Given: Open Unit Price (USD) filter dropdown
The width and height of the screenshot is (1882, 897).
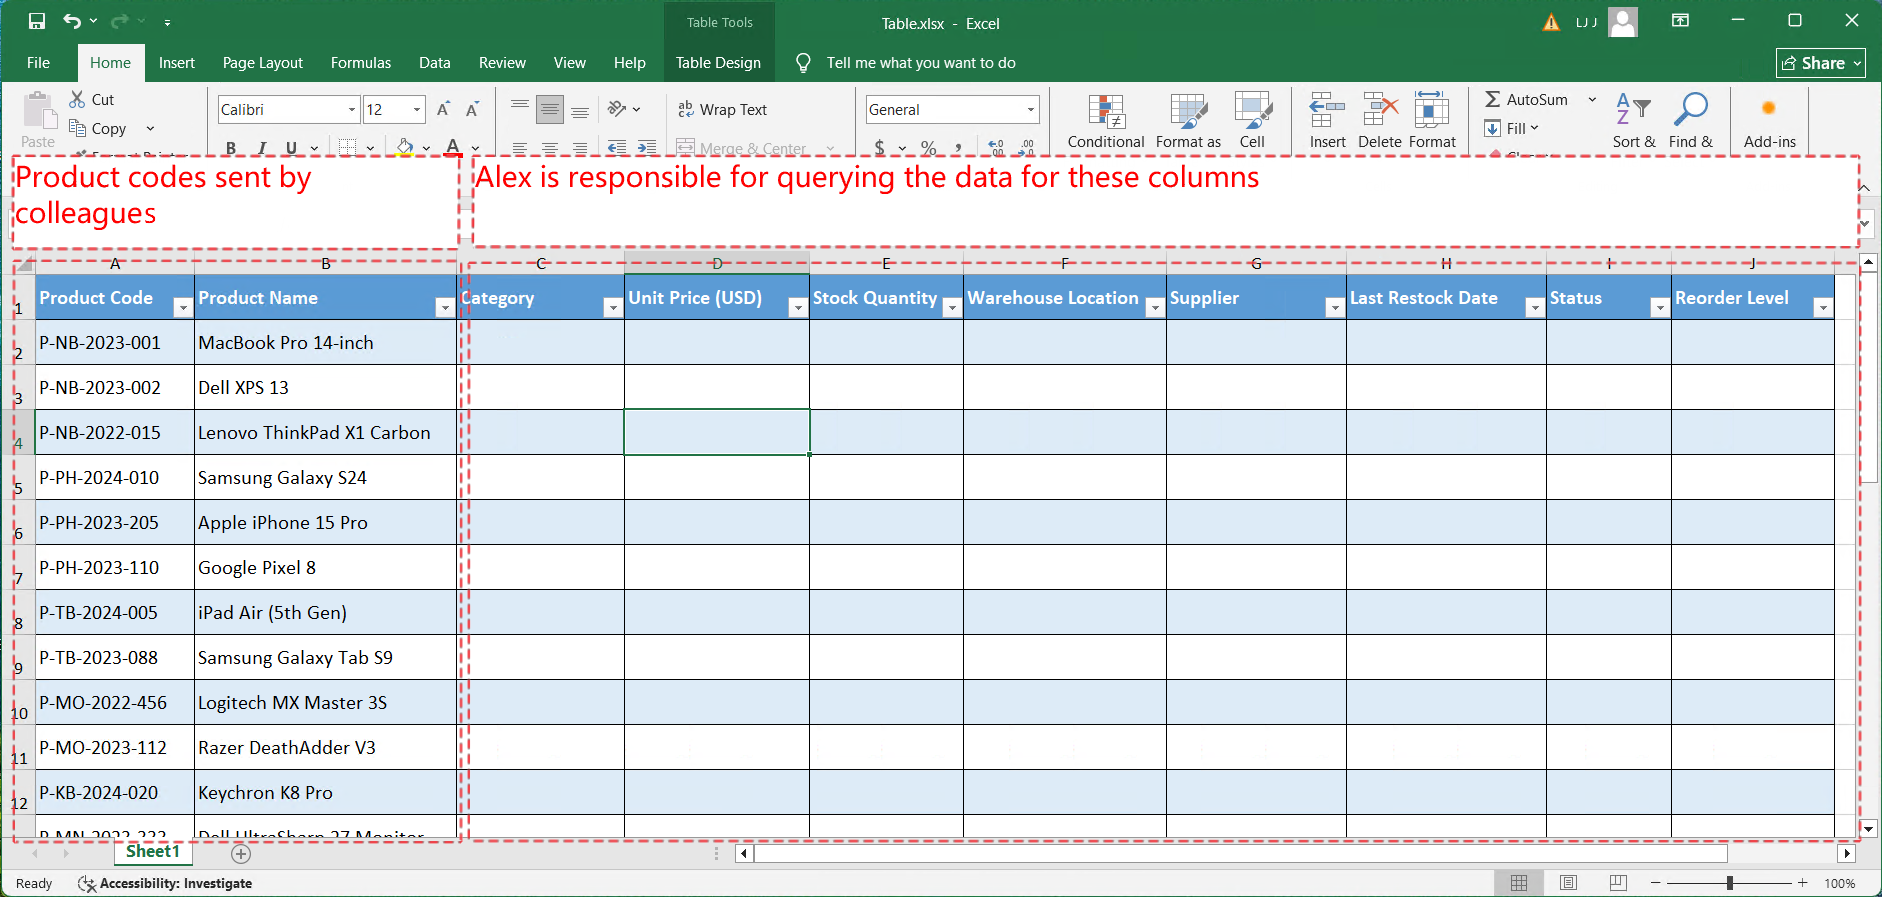Looking at the screenshot, I should (798, 308).
